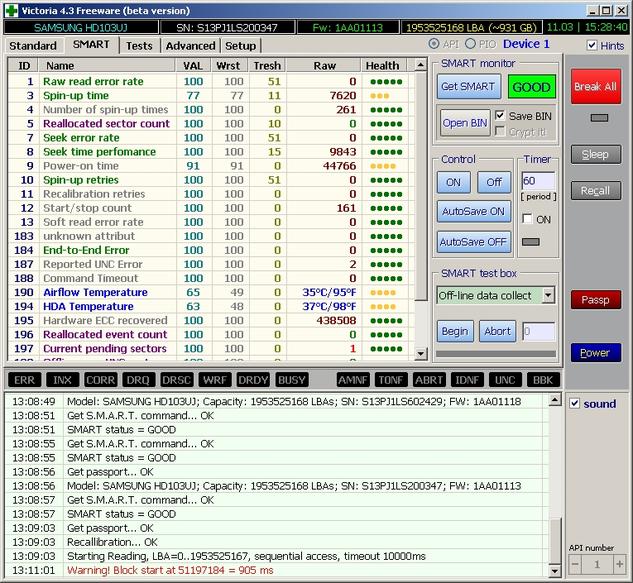
Task: Click the BUSY status indicator
Action: click(291, 380)
